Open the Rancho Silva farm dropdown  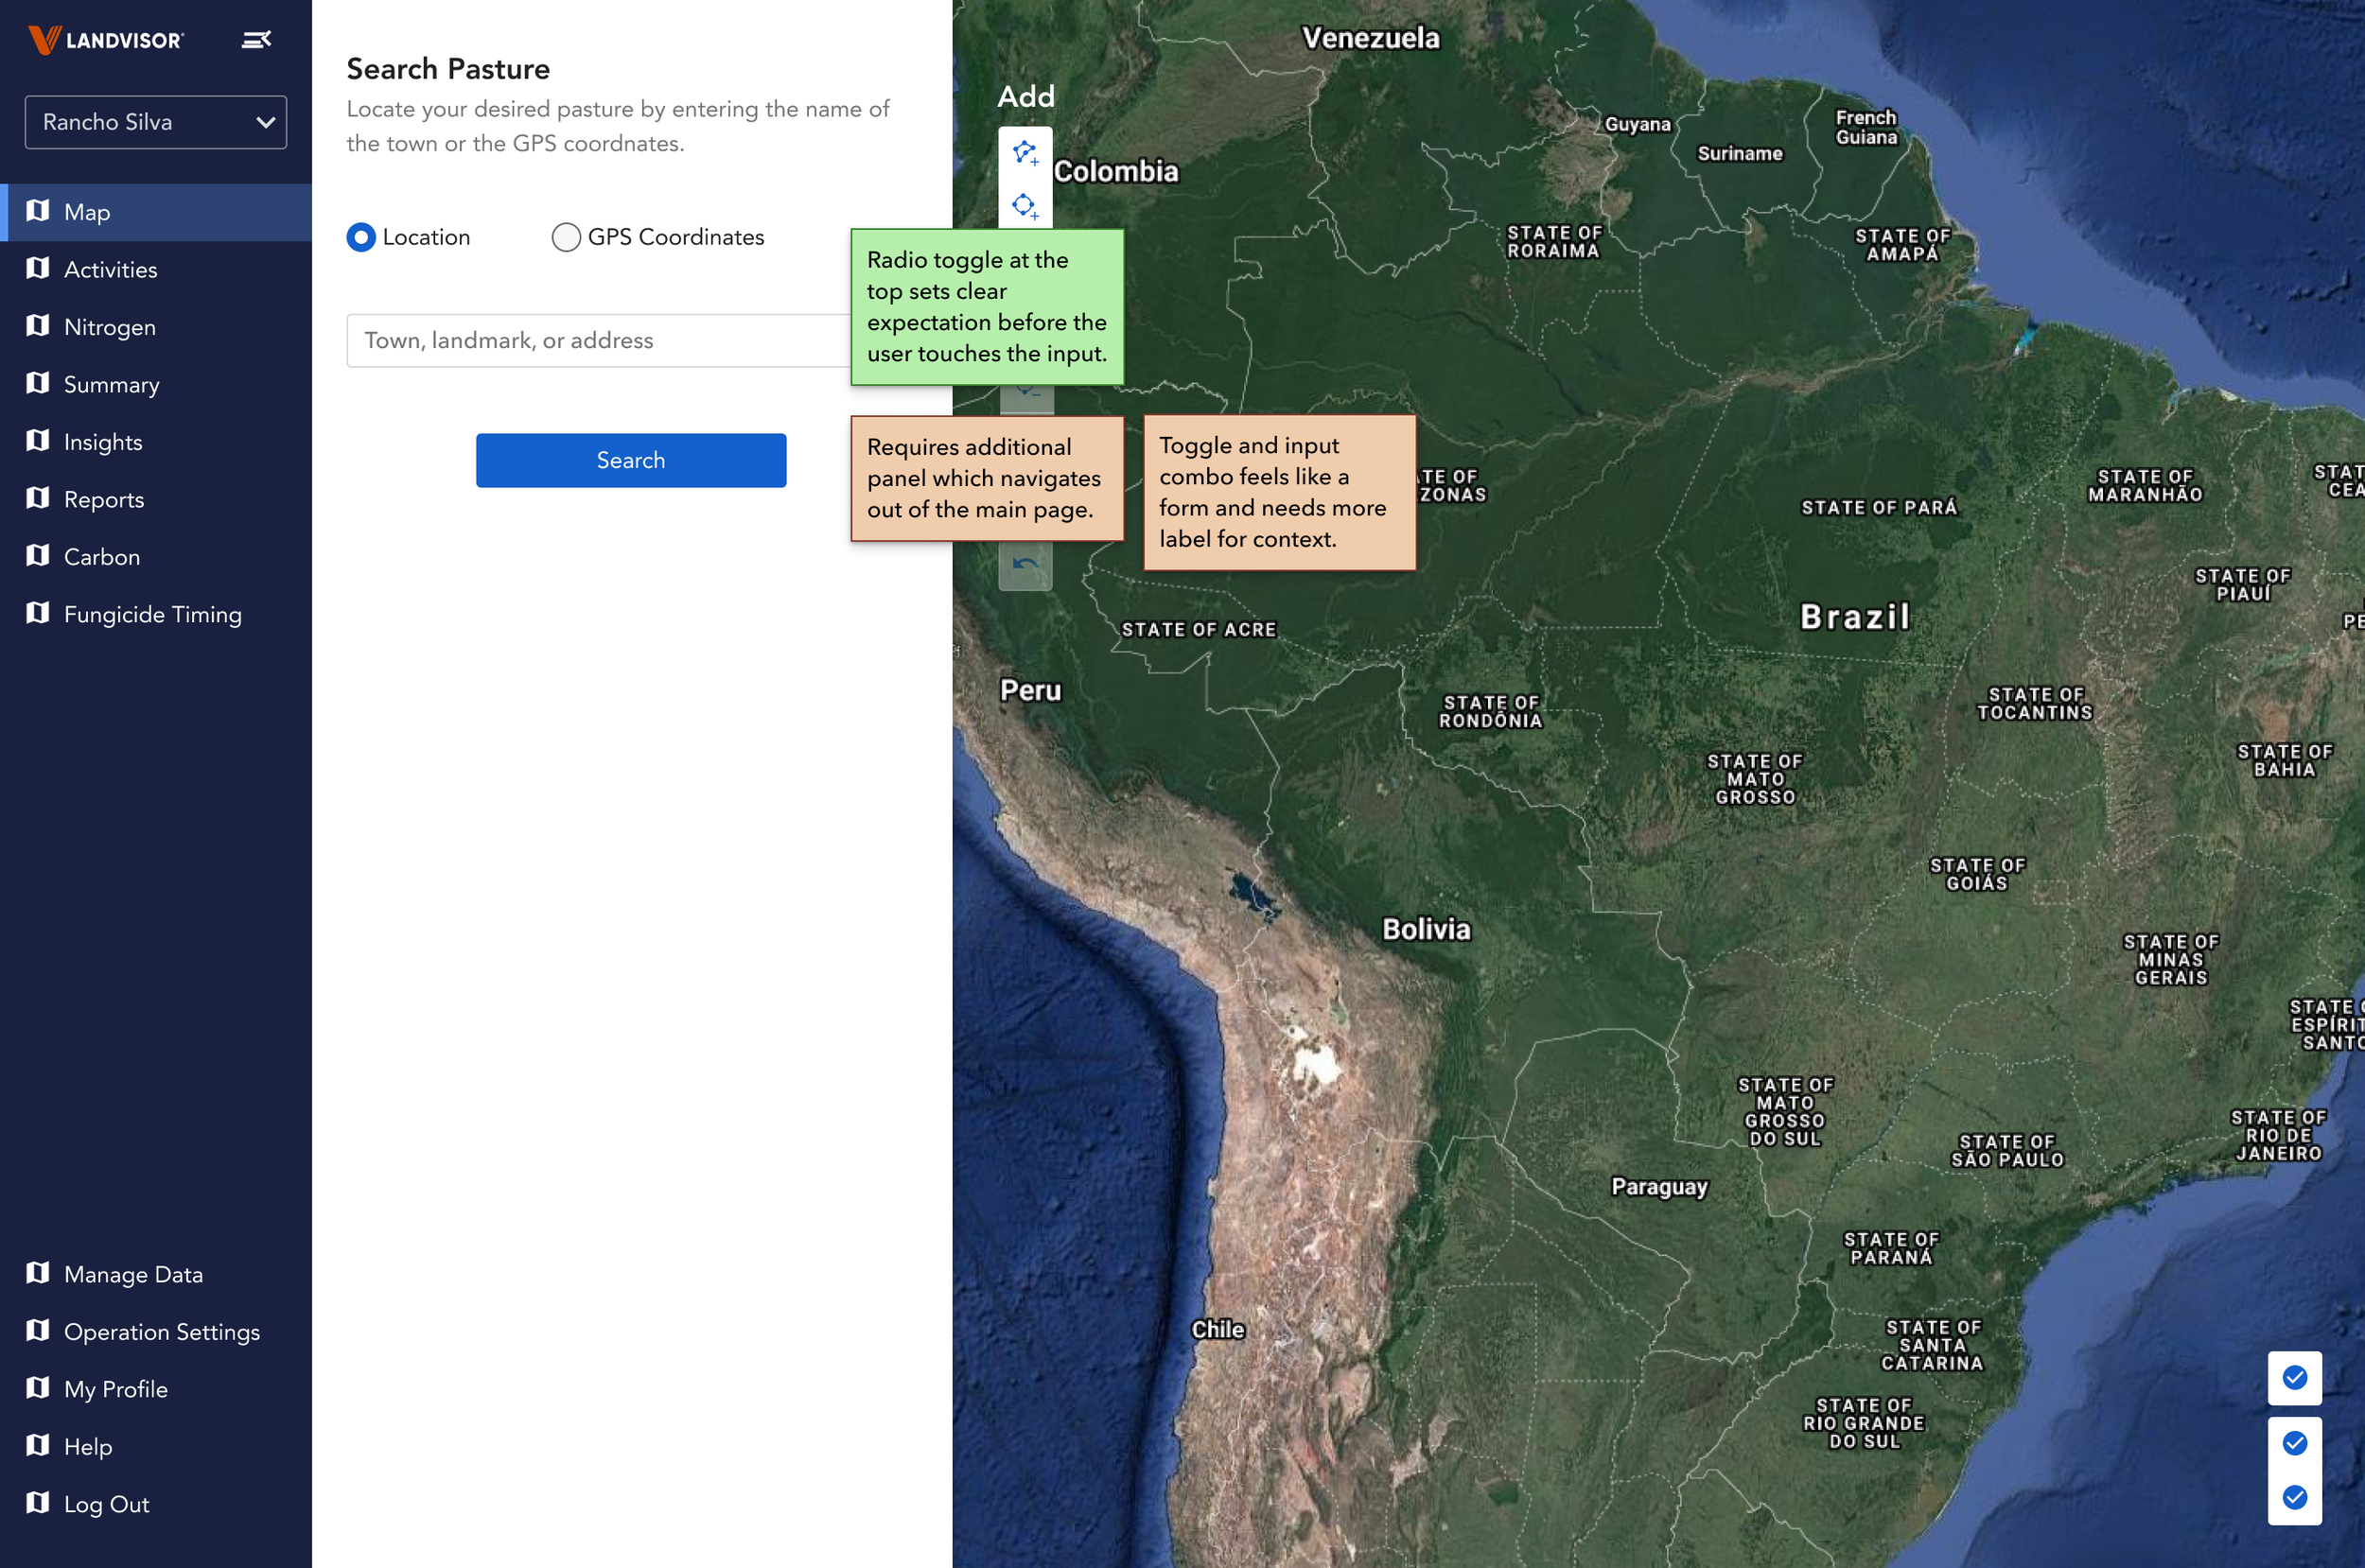click(155, 122)
